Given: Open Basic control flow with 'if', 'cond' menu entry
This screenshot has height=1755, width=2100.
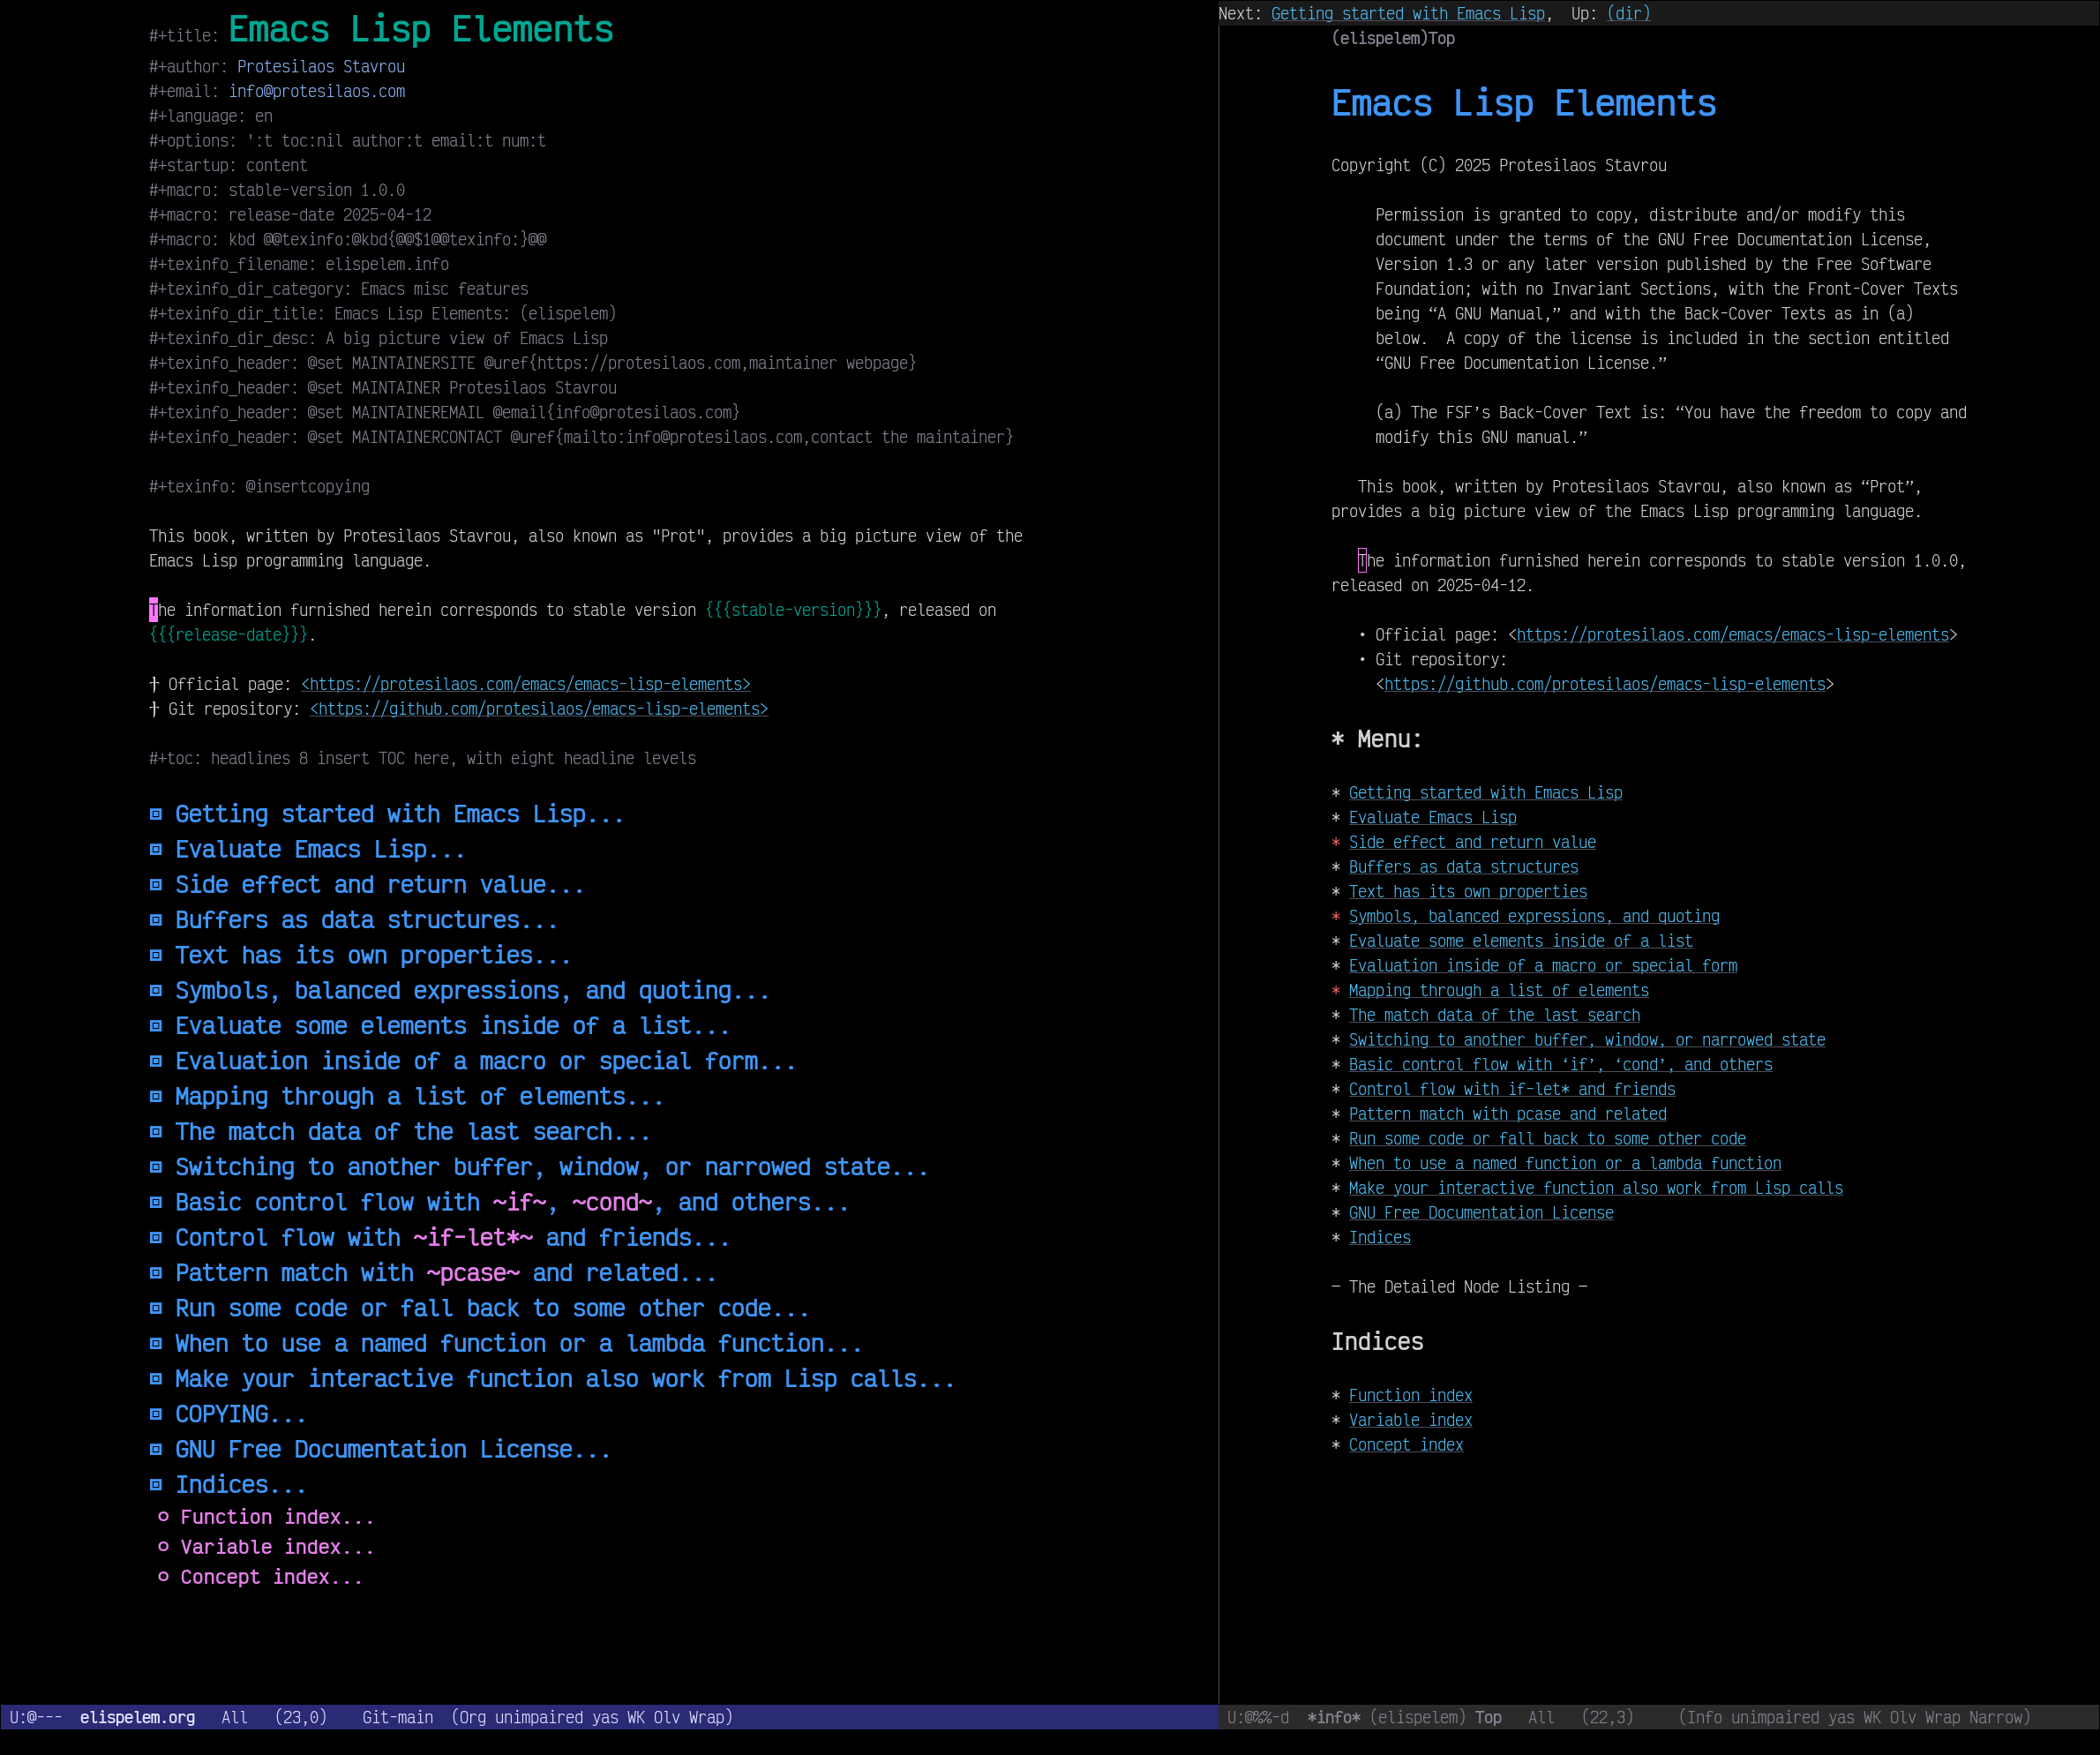Looking at the screenshot, I should coord(1560,1064).
